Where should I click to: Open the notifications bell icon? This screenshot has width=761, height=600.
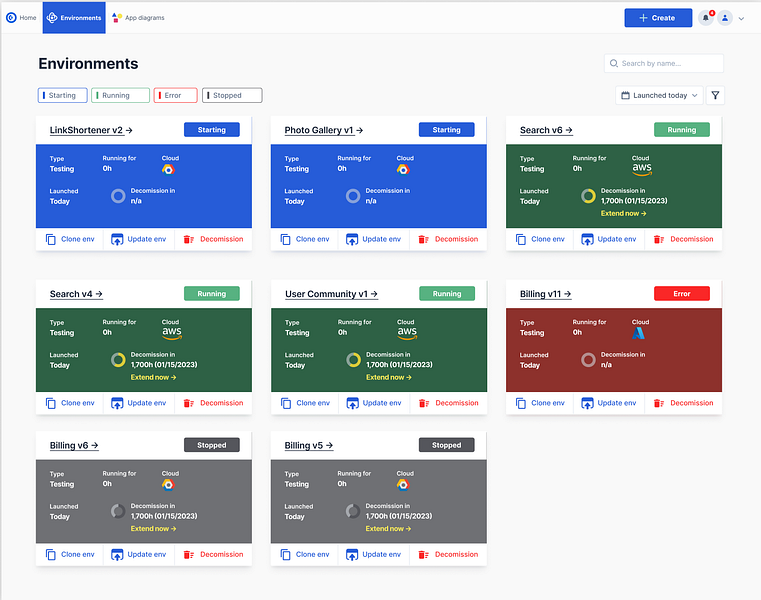(x=706, y=18)
